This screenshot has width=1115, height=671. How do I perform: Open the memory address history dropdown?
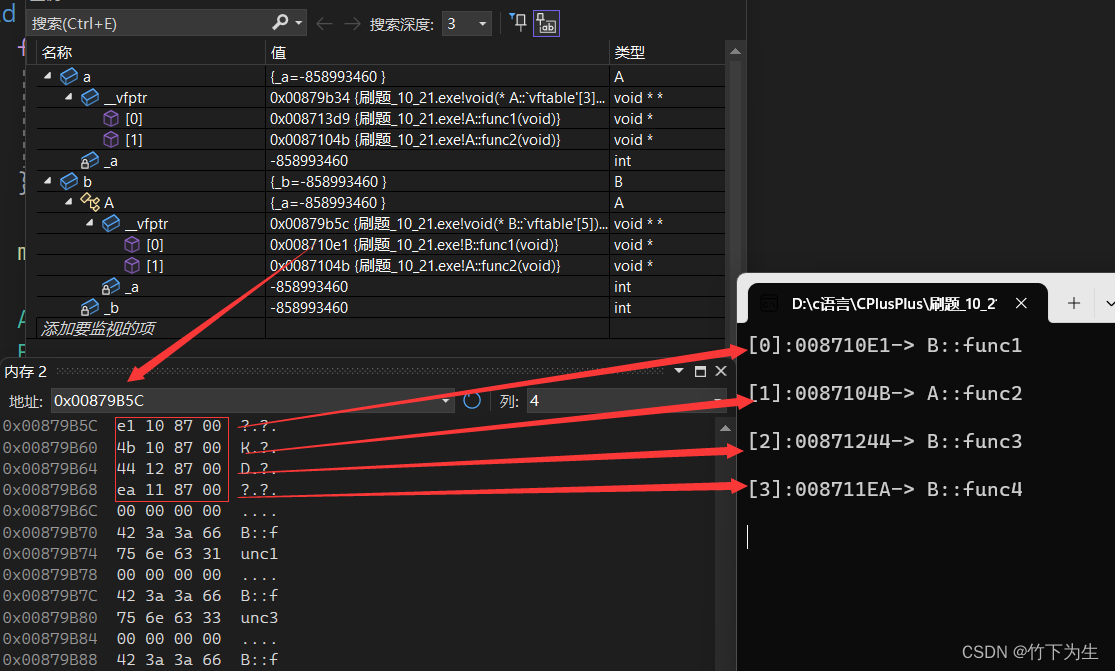[446, 401]
